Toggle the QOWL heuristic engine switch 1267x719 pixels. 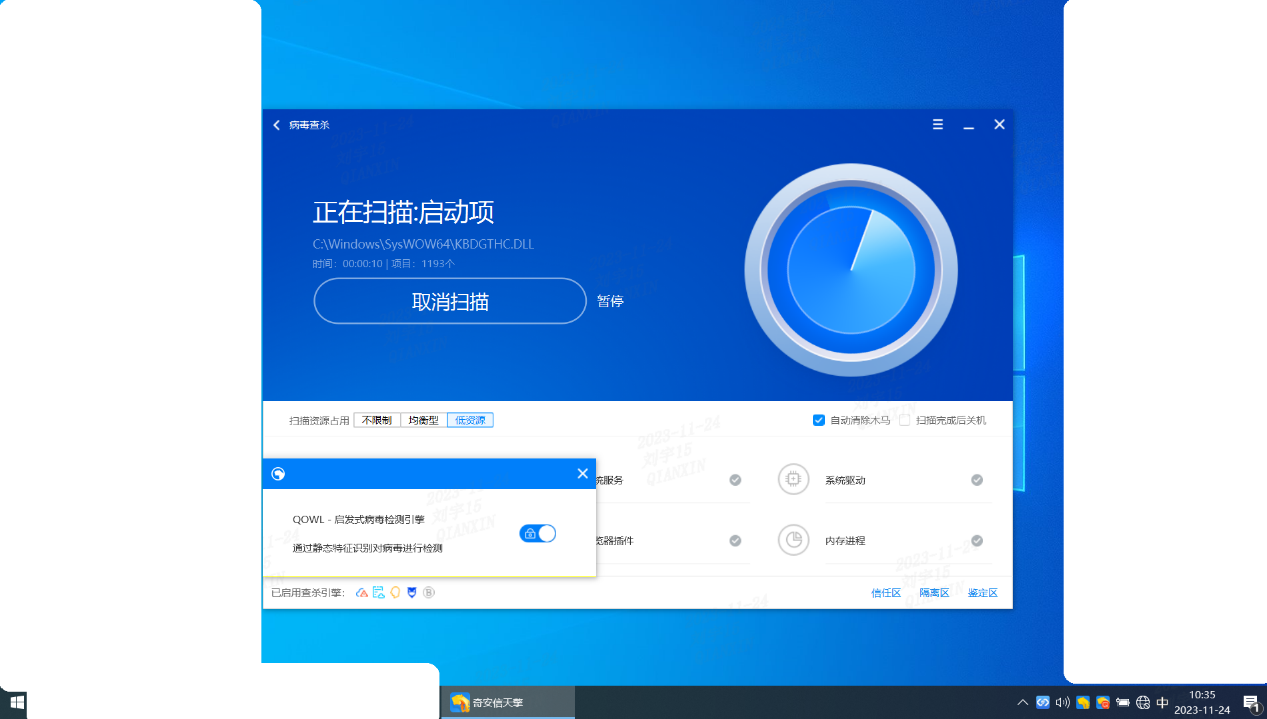pos(537,534)
